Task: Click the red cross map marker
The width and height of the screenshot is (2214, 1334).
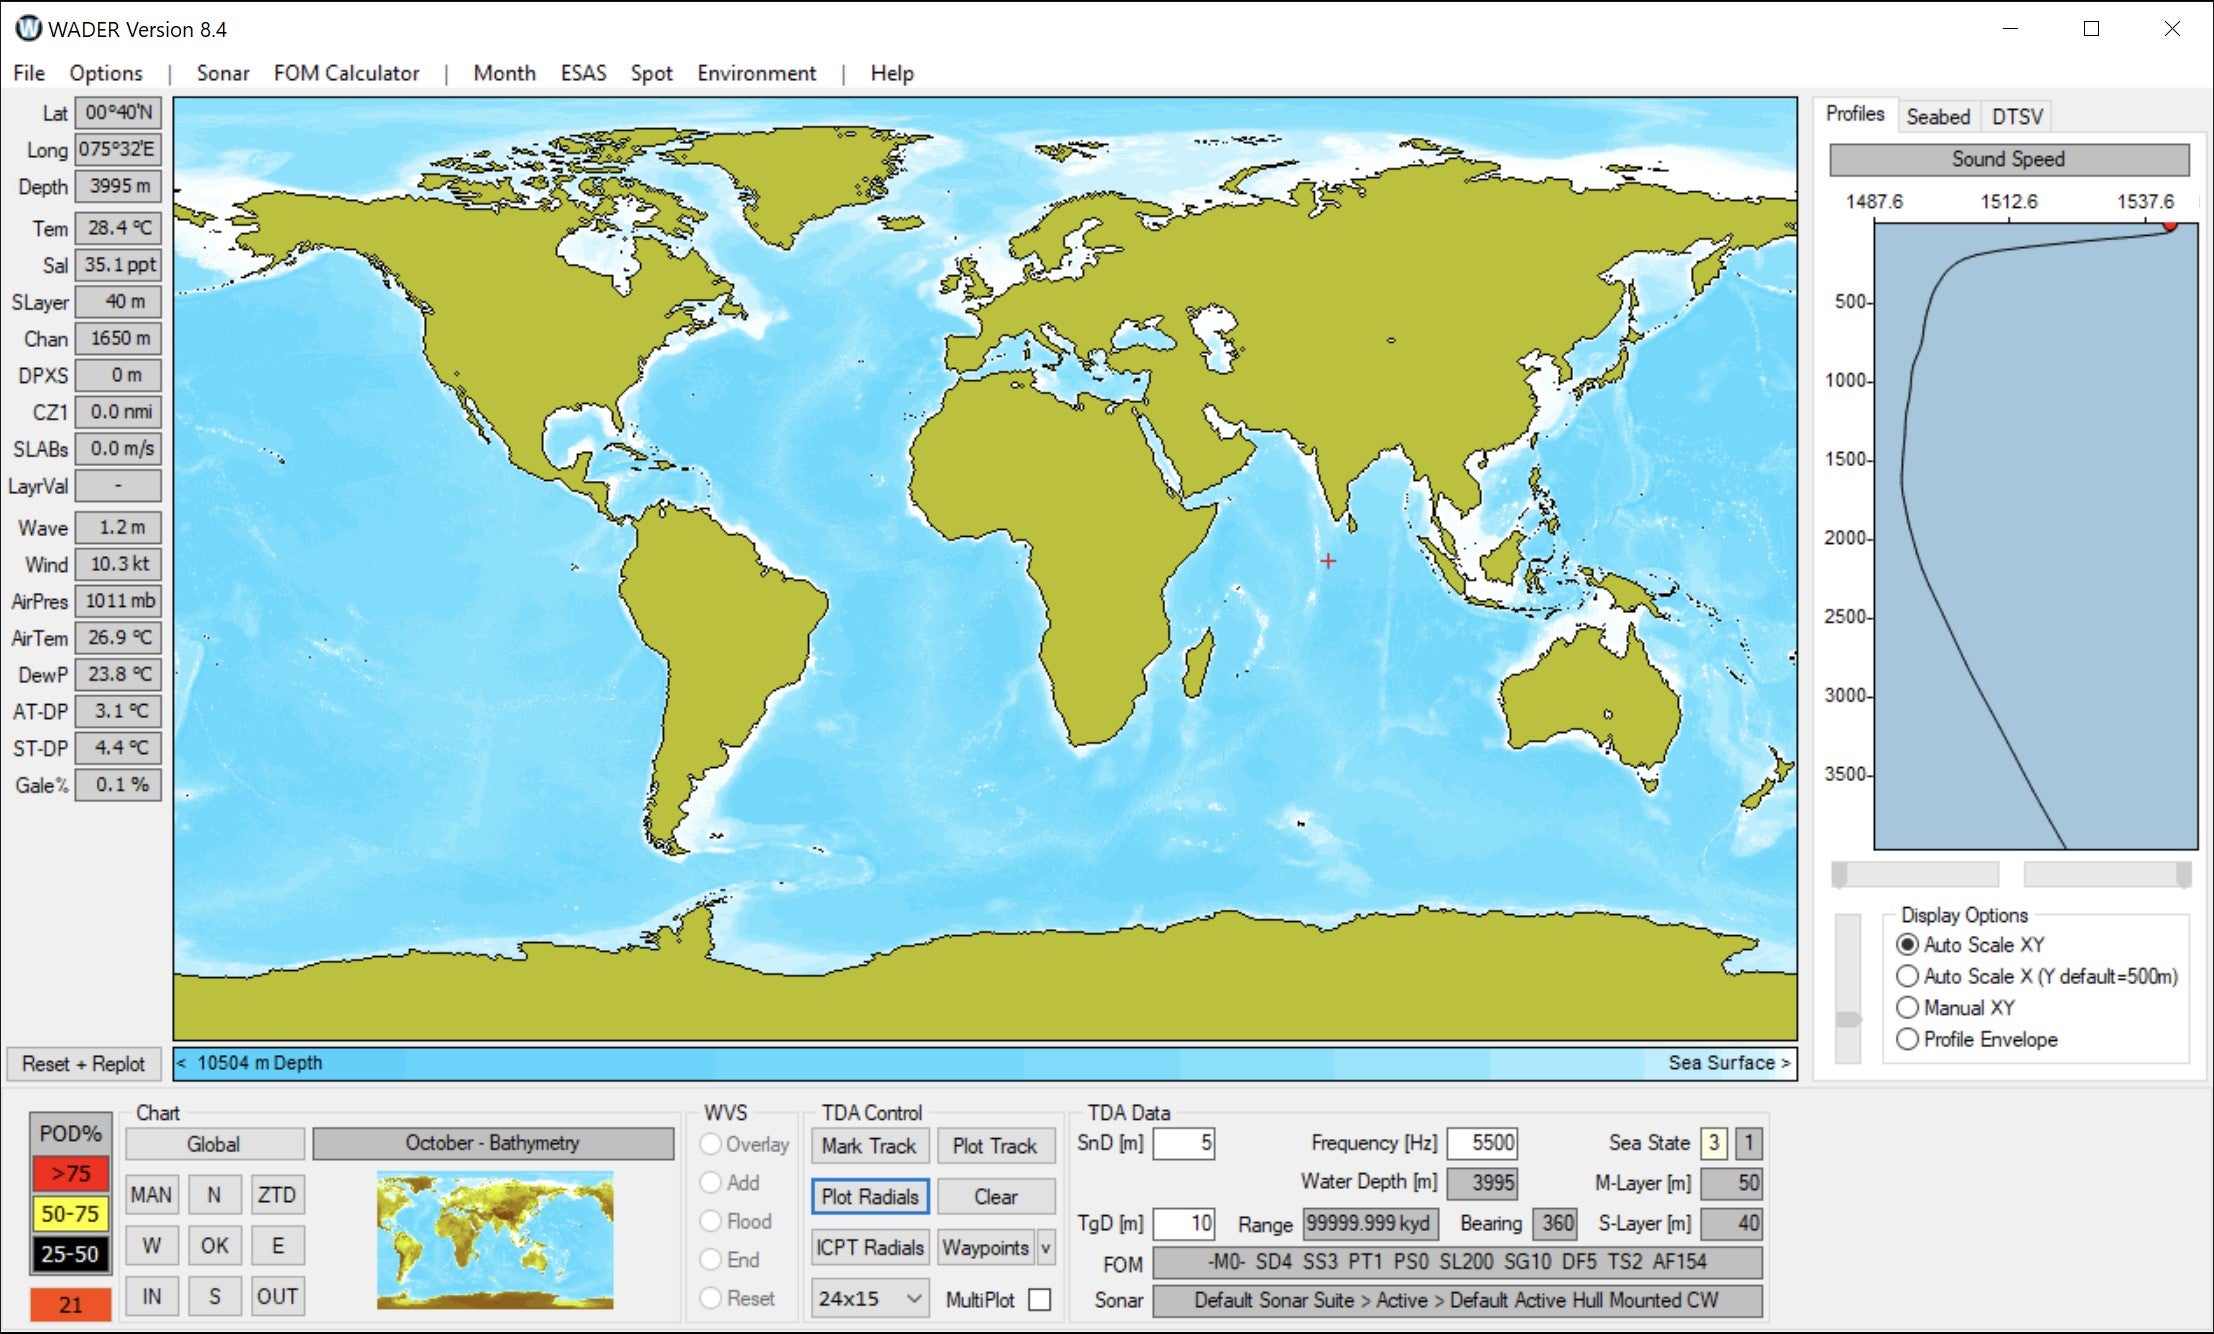Action: [1328, 561]
